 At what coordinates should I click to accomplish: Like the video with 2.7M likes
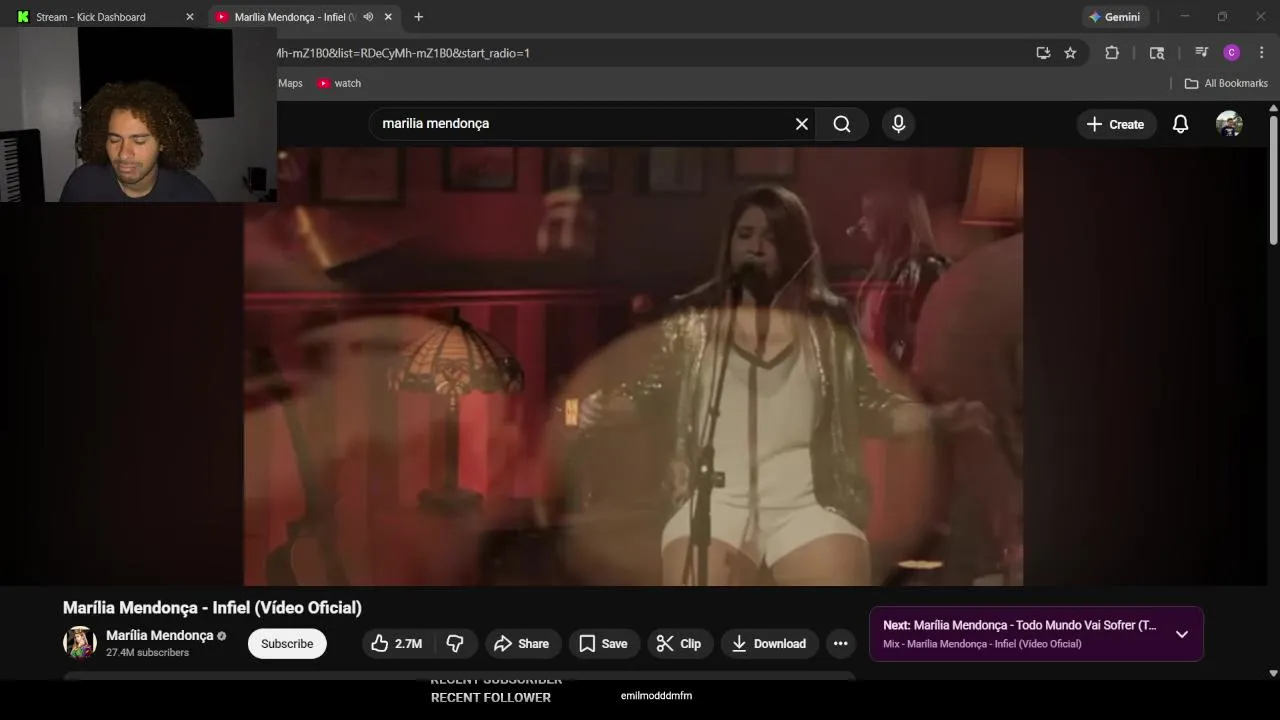pos(397,644)
